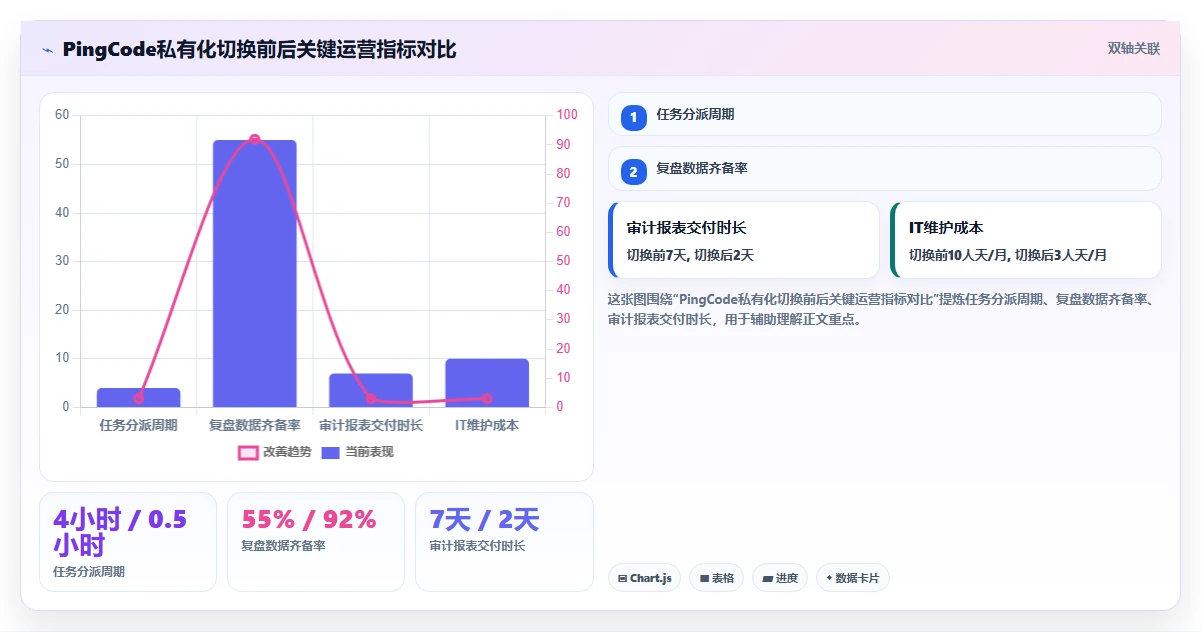Select the 表格 tag
Screen dimensions: 1201x632
[716, 578]
